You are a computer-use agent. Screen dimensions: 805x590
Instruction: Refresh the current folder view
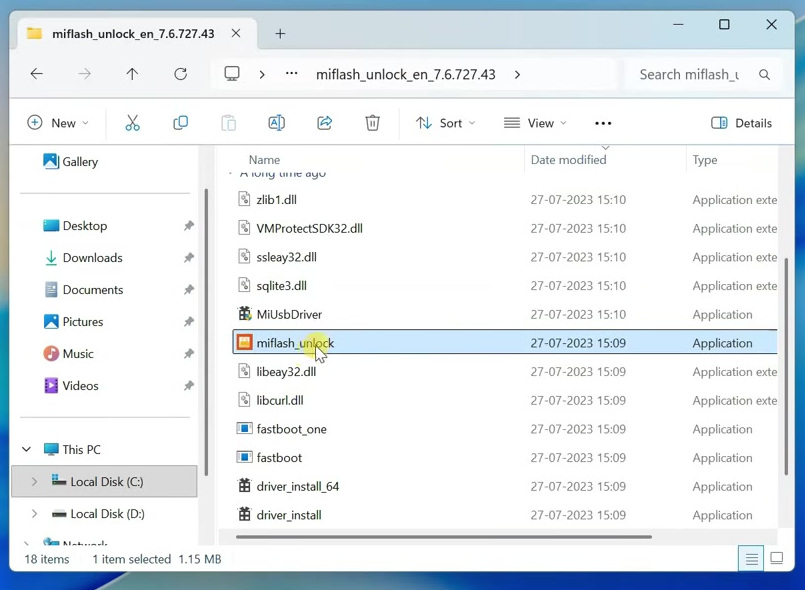click(180, 74)
